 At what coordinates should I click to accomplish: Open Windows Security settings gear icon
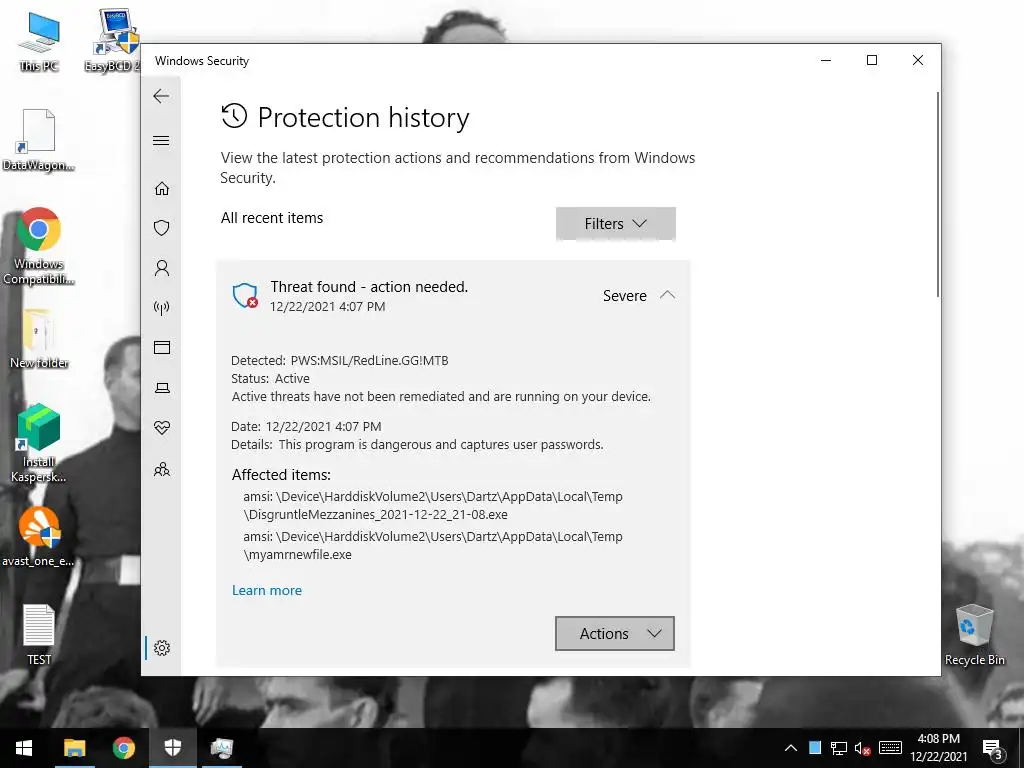coord(161,648)
